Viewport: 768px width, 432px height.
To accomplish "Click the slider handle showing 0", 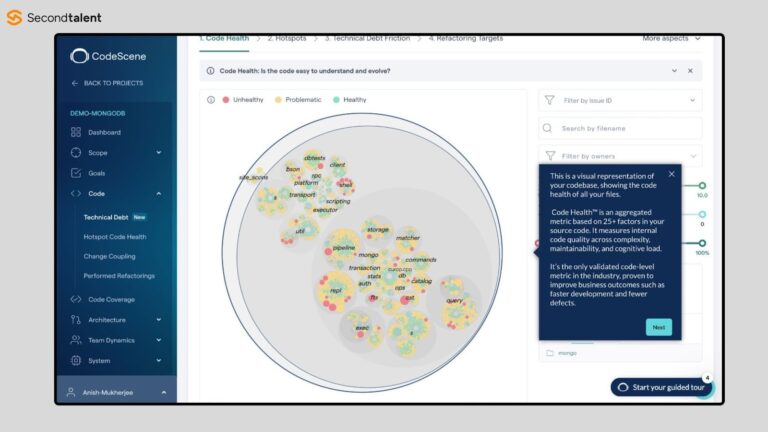I will (702, 215).
